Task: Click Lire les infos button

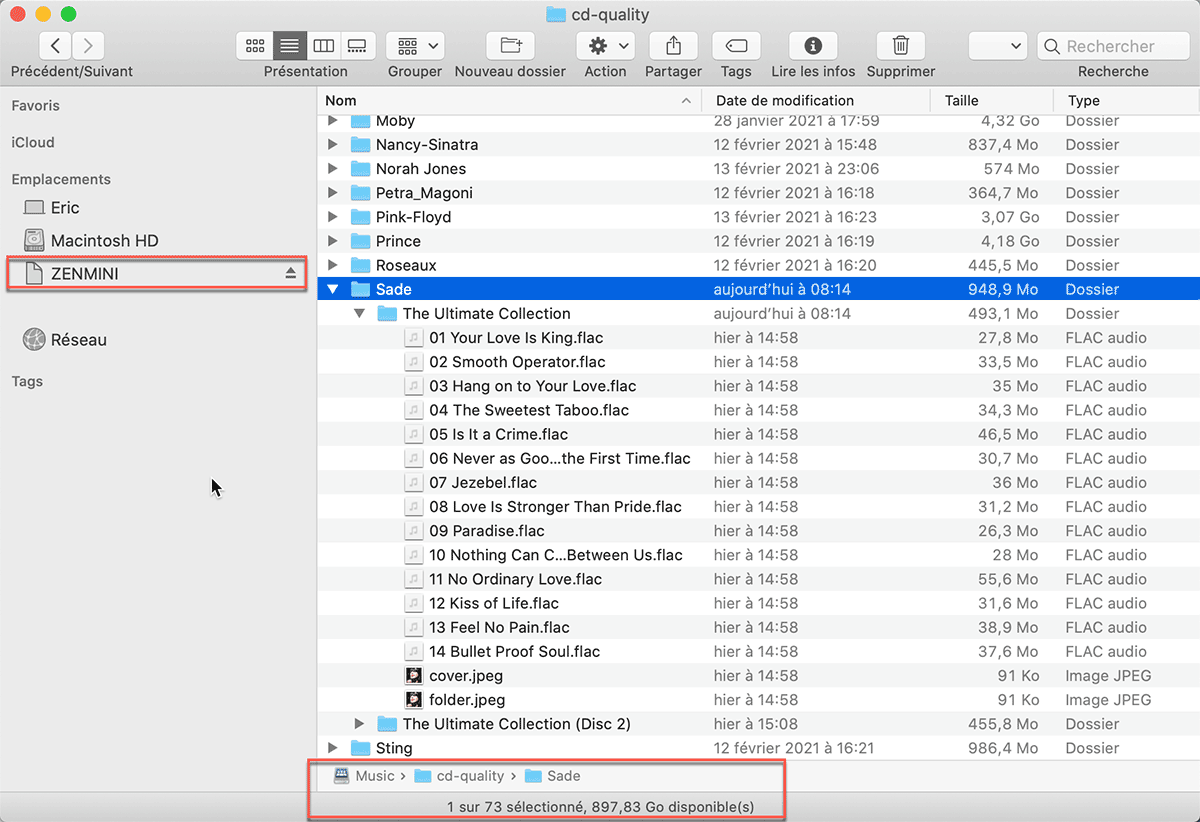Action: tap(813, 45)
